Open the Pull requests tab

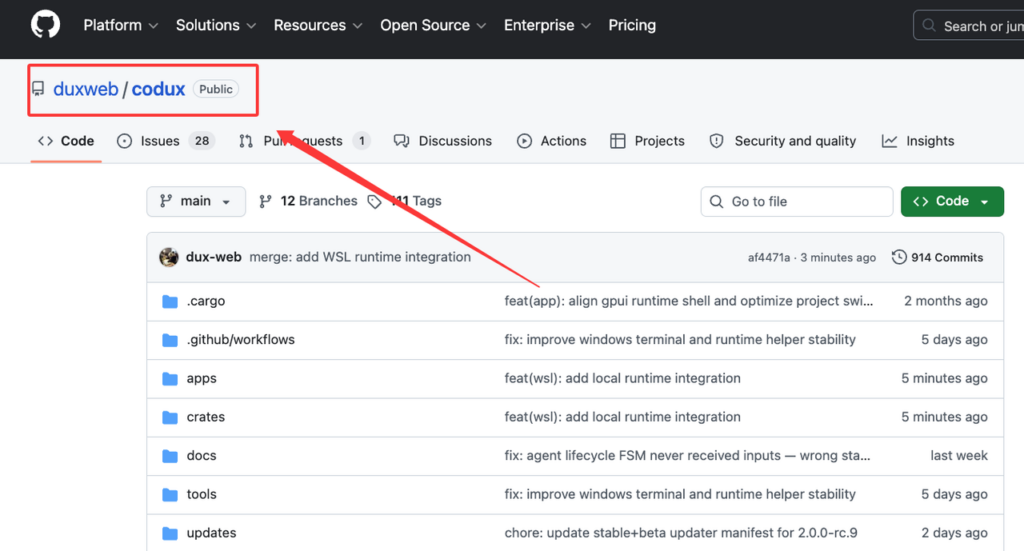point(304,141)
